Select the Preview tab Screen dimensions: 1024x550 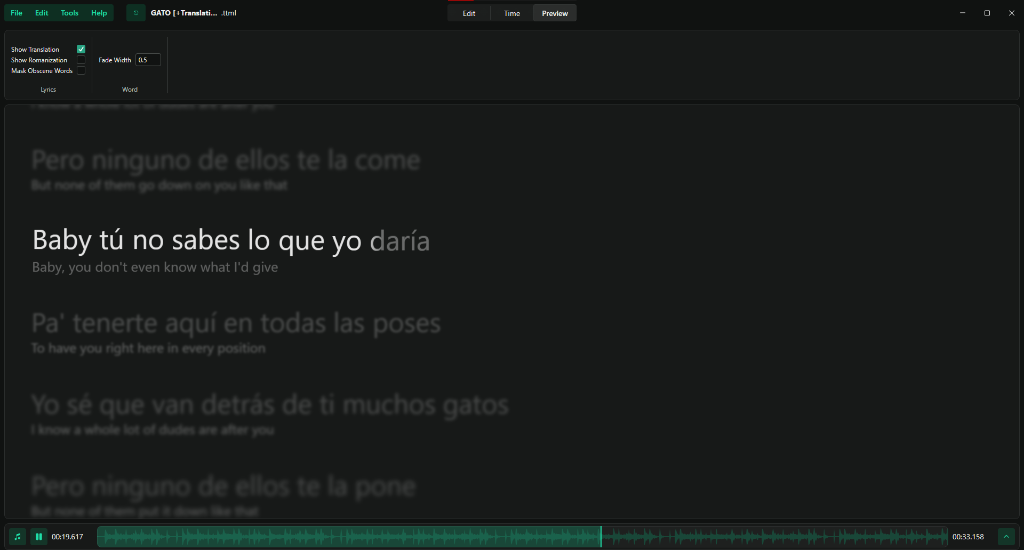click(554, 13)
